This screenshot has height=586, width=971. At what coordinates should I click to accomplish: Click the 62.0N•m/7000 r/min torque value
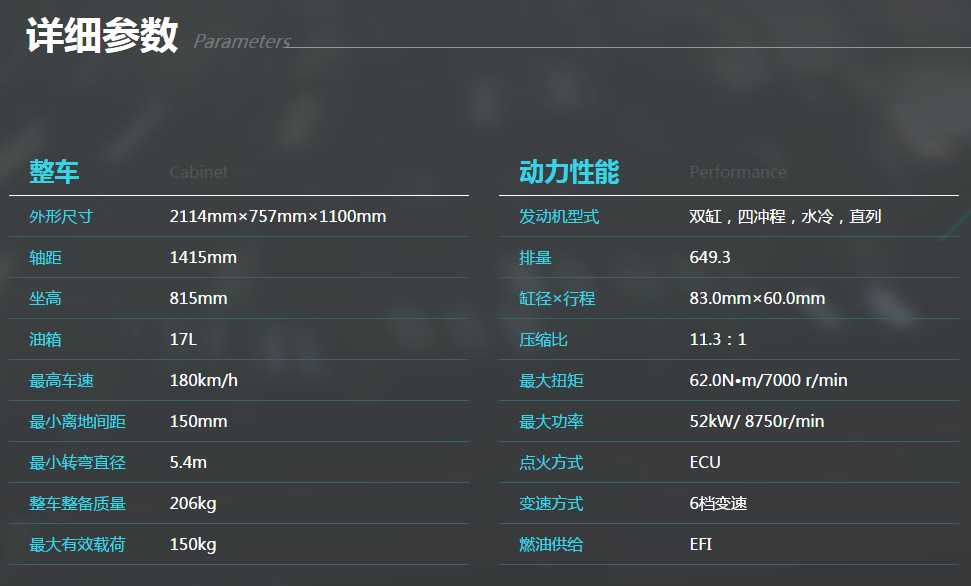tap(768, 380)
